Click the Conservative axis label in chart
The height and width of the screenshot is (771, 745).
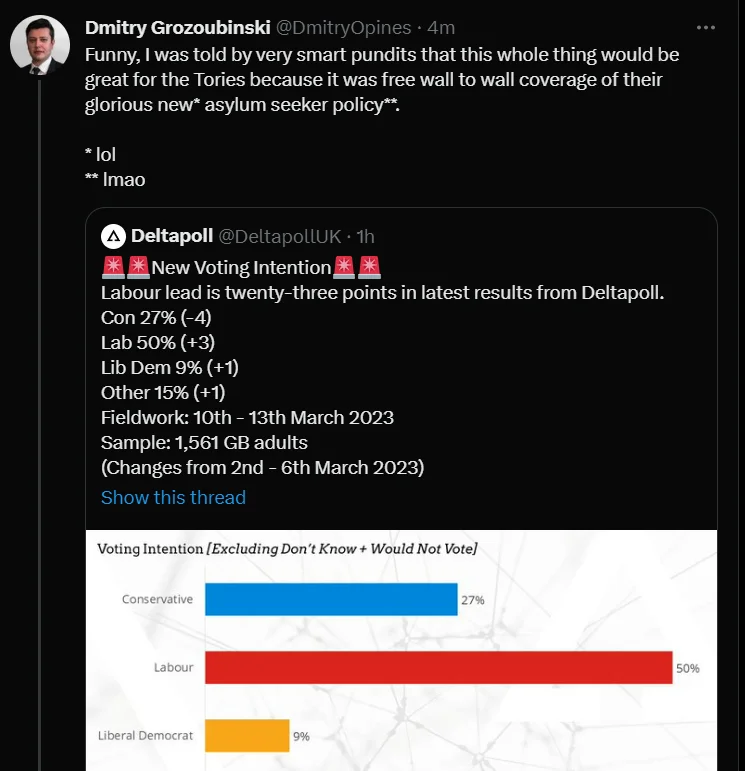pyautogui.click(x=157, y=599)
